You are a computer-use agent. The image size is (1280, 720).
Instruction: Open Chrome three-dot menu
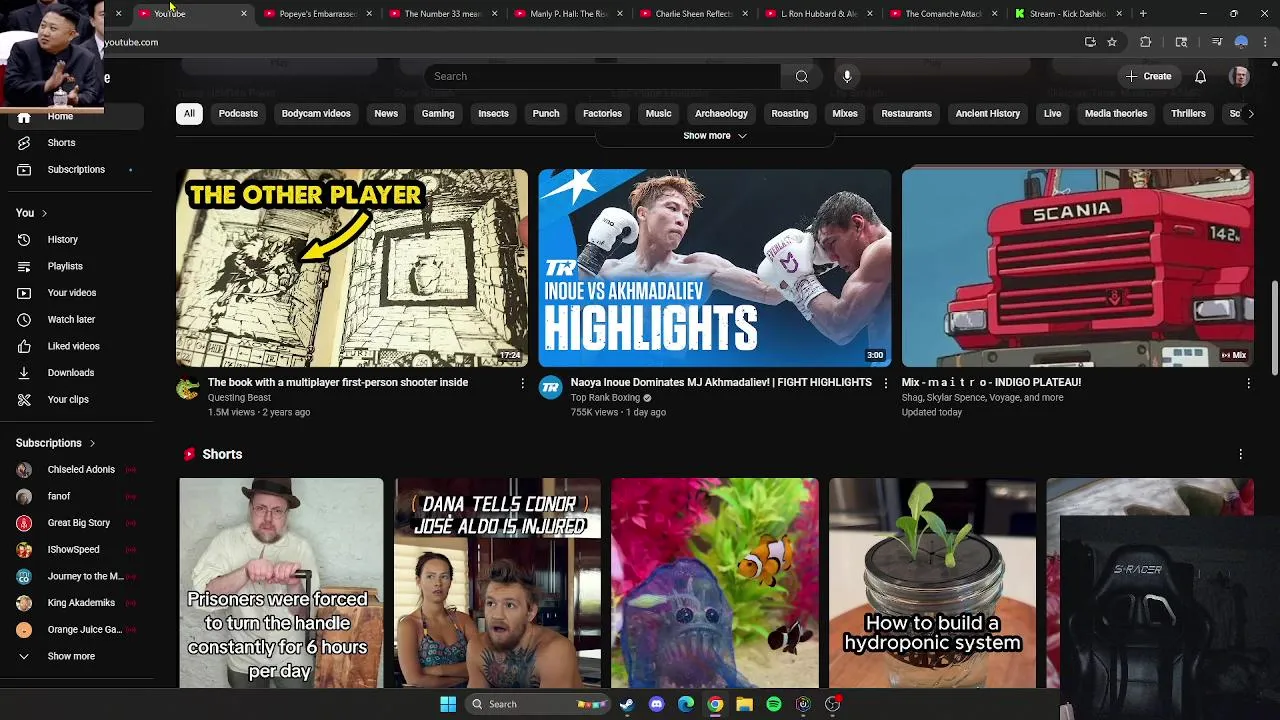point(1266,42)
